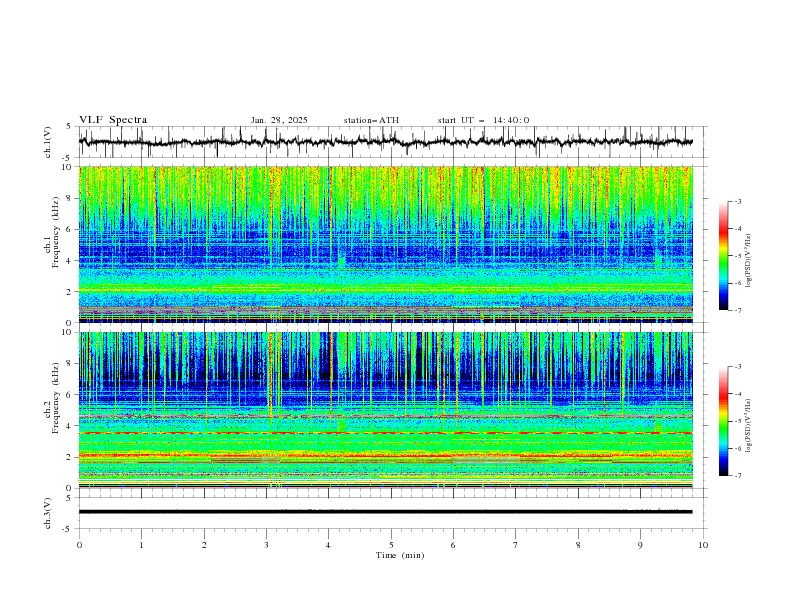Click inside the ch.1 spectrogram panel
Image resolution: width=792 pixels, height=612 pixels.
pyautogui.click(x=385, y=244)
